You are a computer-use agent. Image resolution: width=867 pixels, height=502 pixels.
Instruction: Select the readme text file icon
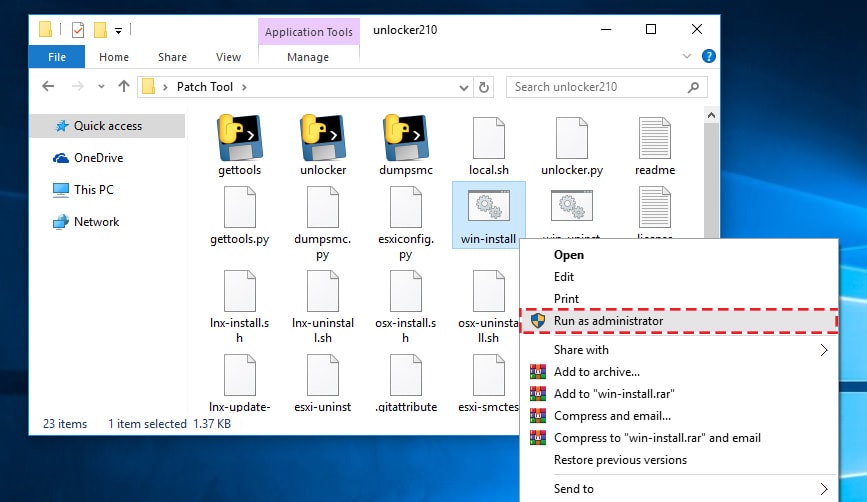coord(655,138)
